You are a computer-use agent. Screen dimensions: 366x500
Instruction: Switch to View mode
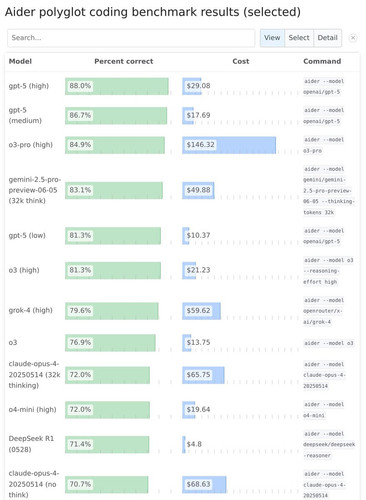point(272,38)
